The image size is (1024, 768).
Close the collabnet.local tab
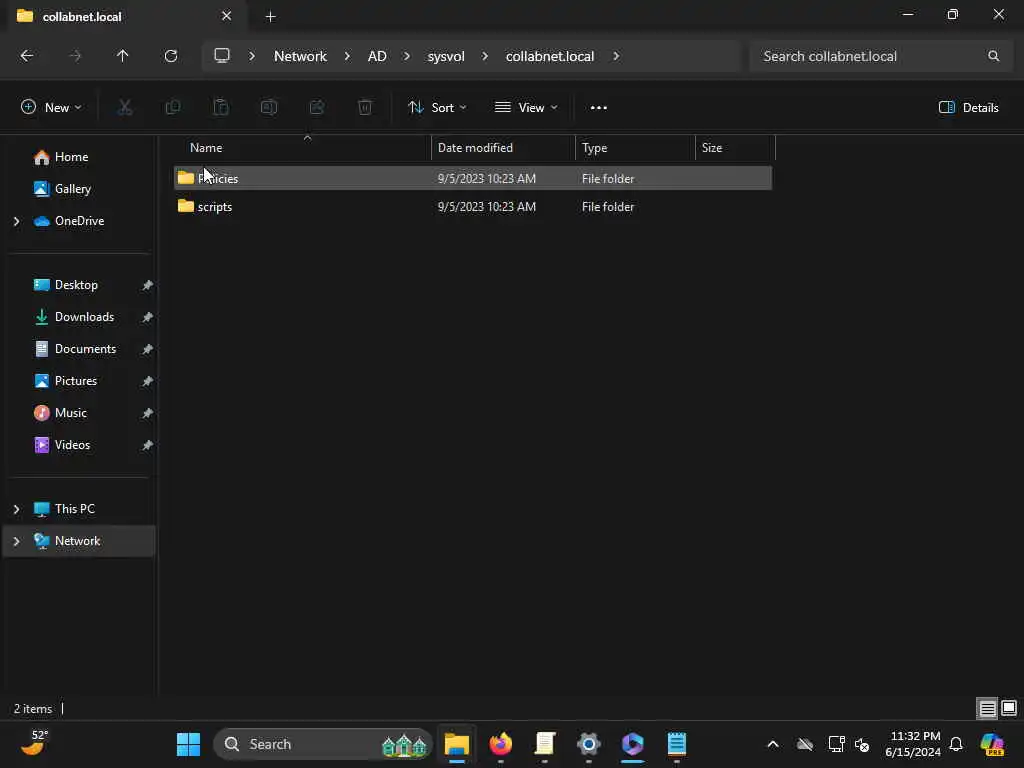coord(226,16)
